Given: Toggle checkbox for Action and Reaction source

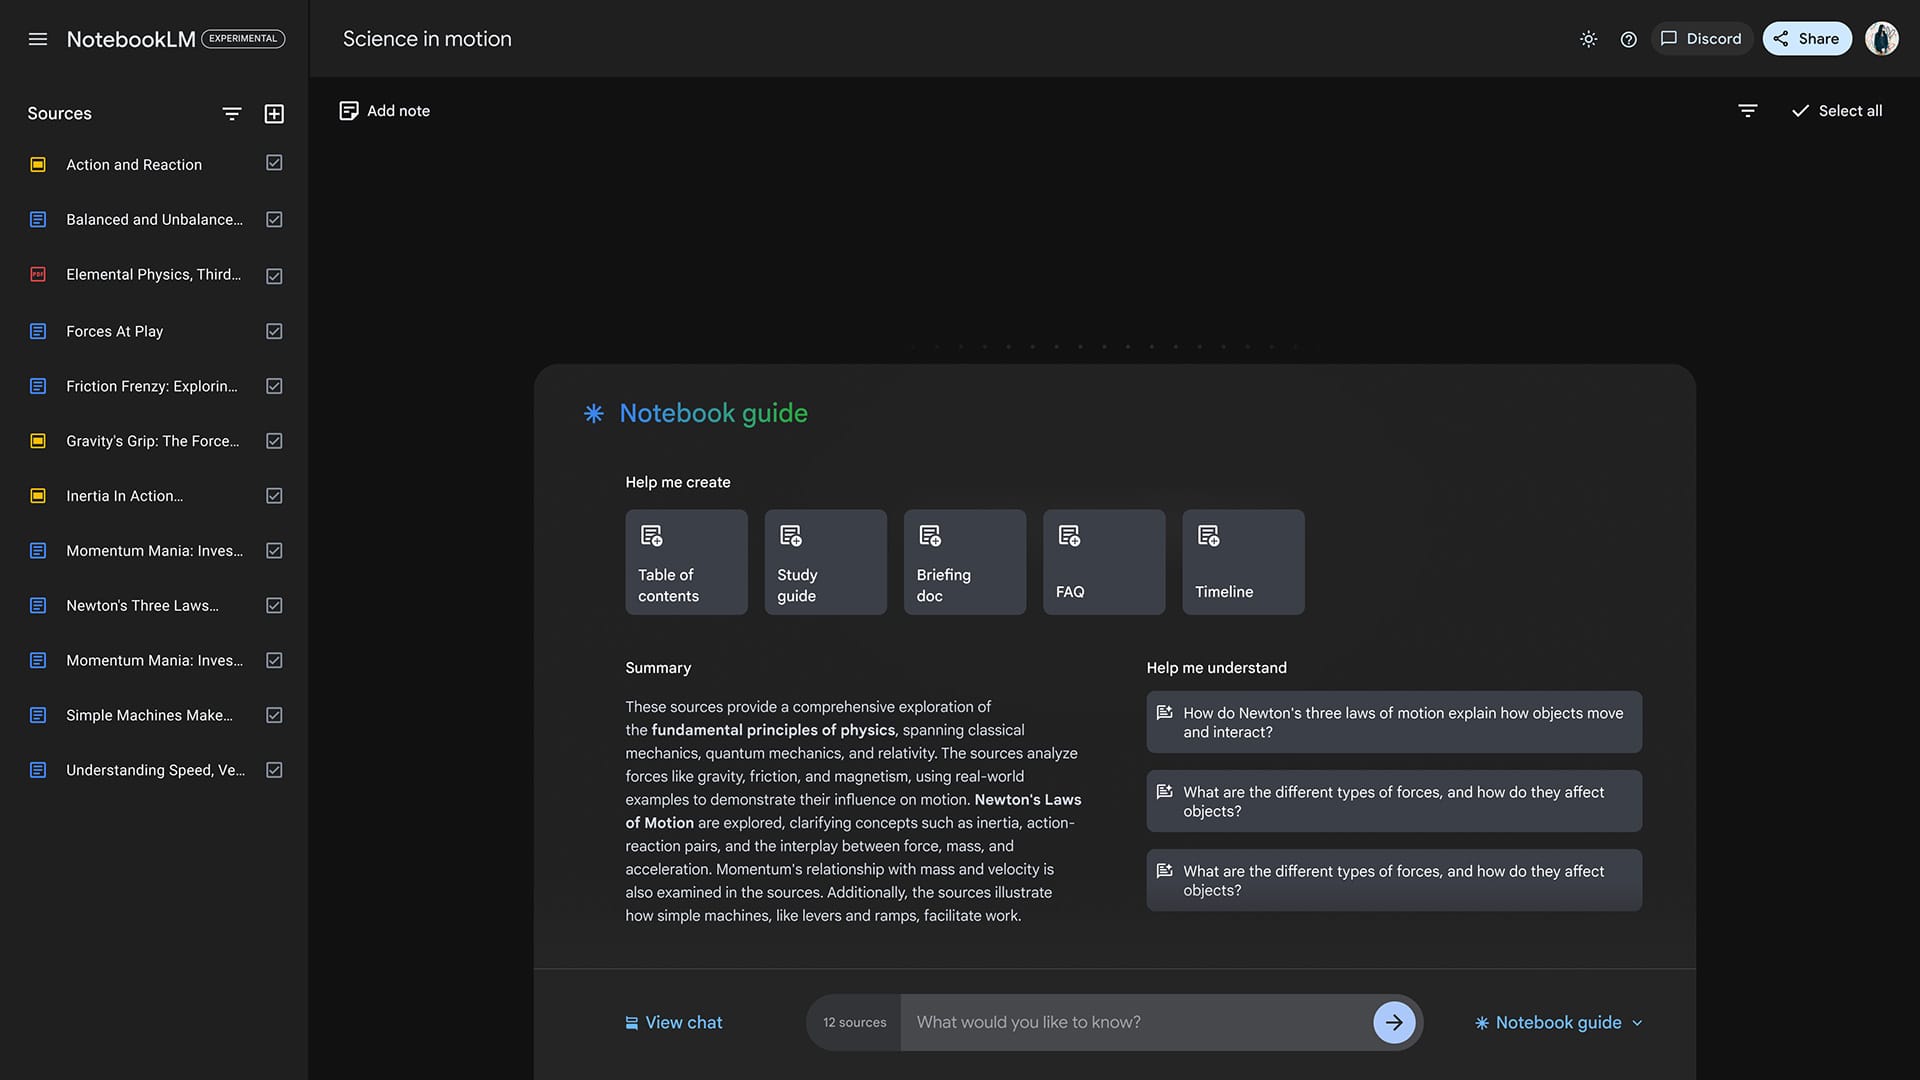Looking at the screenshot, I should [x=274, y=165].
